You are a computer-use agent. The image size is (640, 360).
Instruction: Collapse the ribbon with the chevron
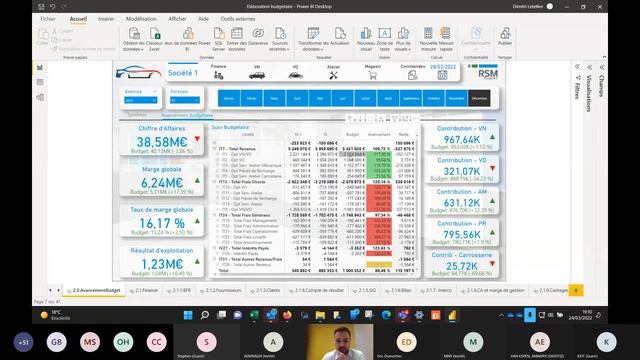point(604,57)
